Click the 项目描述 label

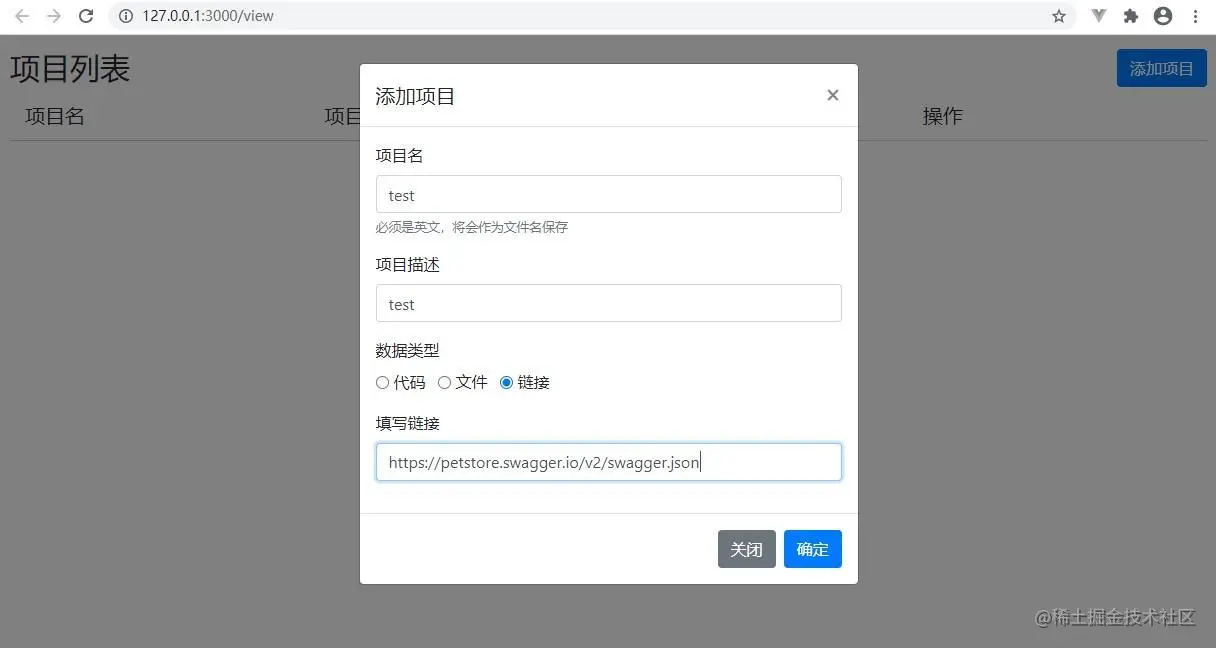[x=407, y=265]
